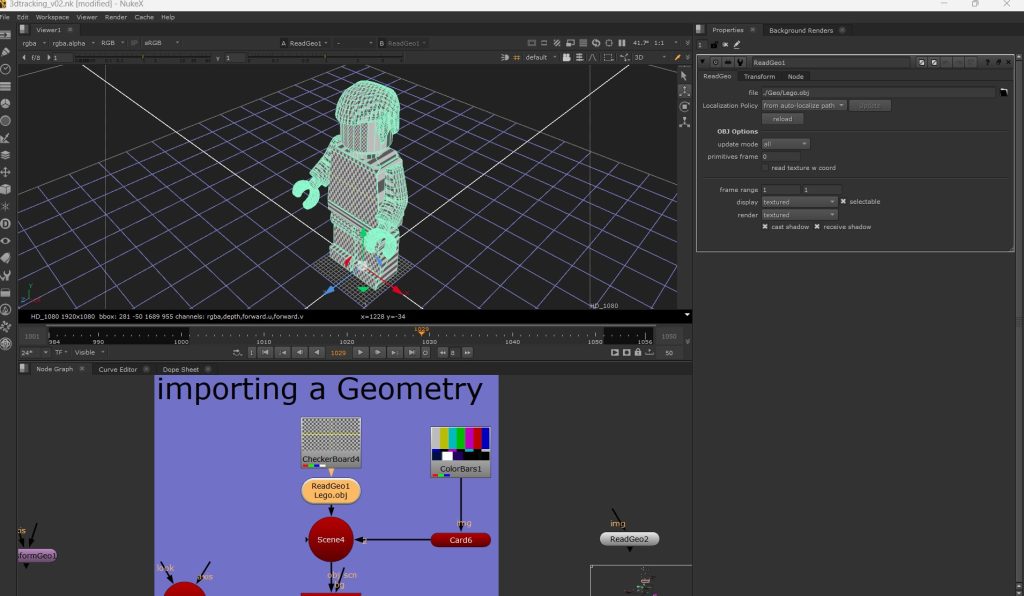This screenshot has height=596, width=1024.
Task: Click the Draw nodes brush icon in left toolbar
Action: click(x=6, y=52)
